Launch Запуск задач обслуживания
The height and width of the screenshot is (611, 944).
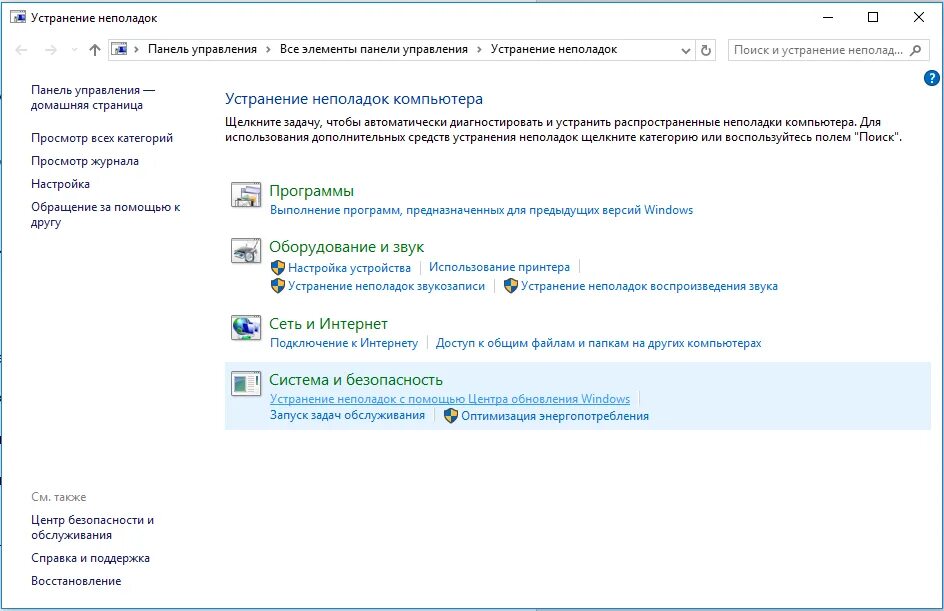pyautogui.click(x=347, y=415)
